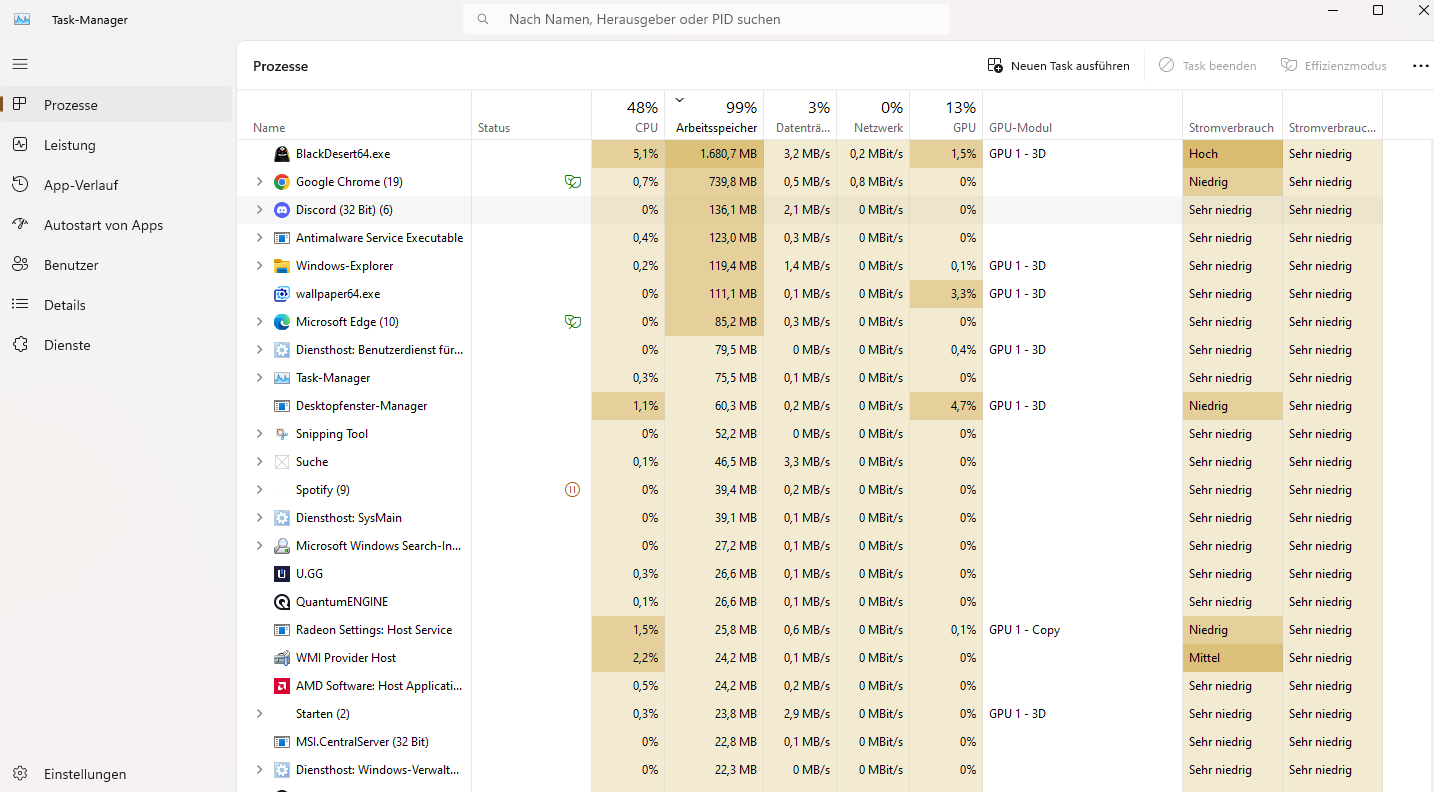The width and height of the screenshot is (1434, 792).
Task: Click the Desktopfenster-Manager icon
Action: [282, 406]
